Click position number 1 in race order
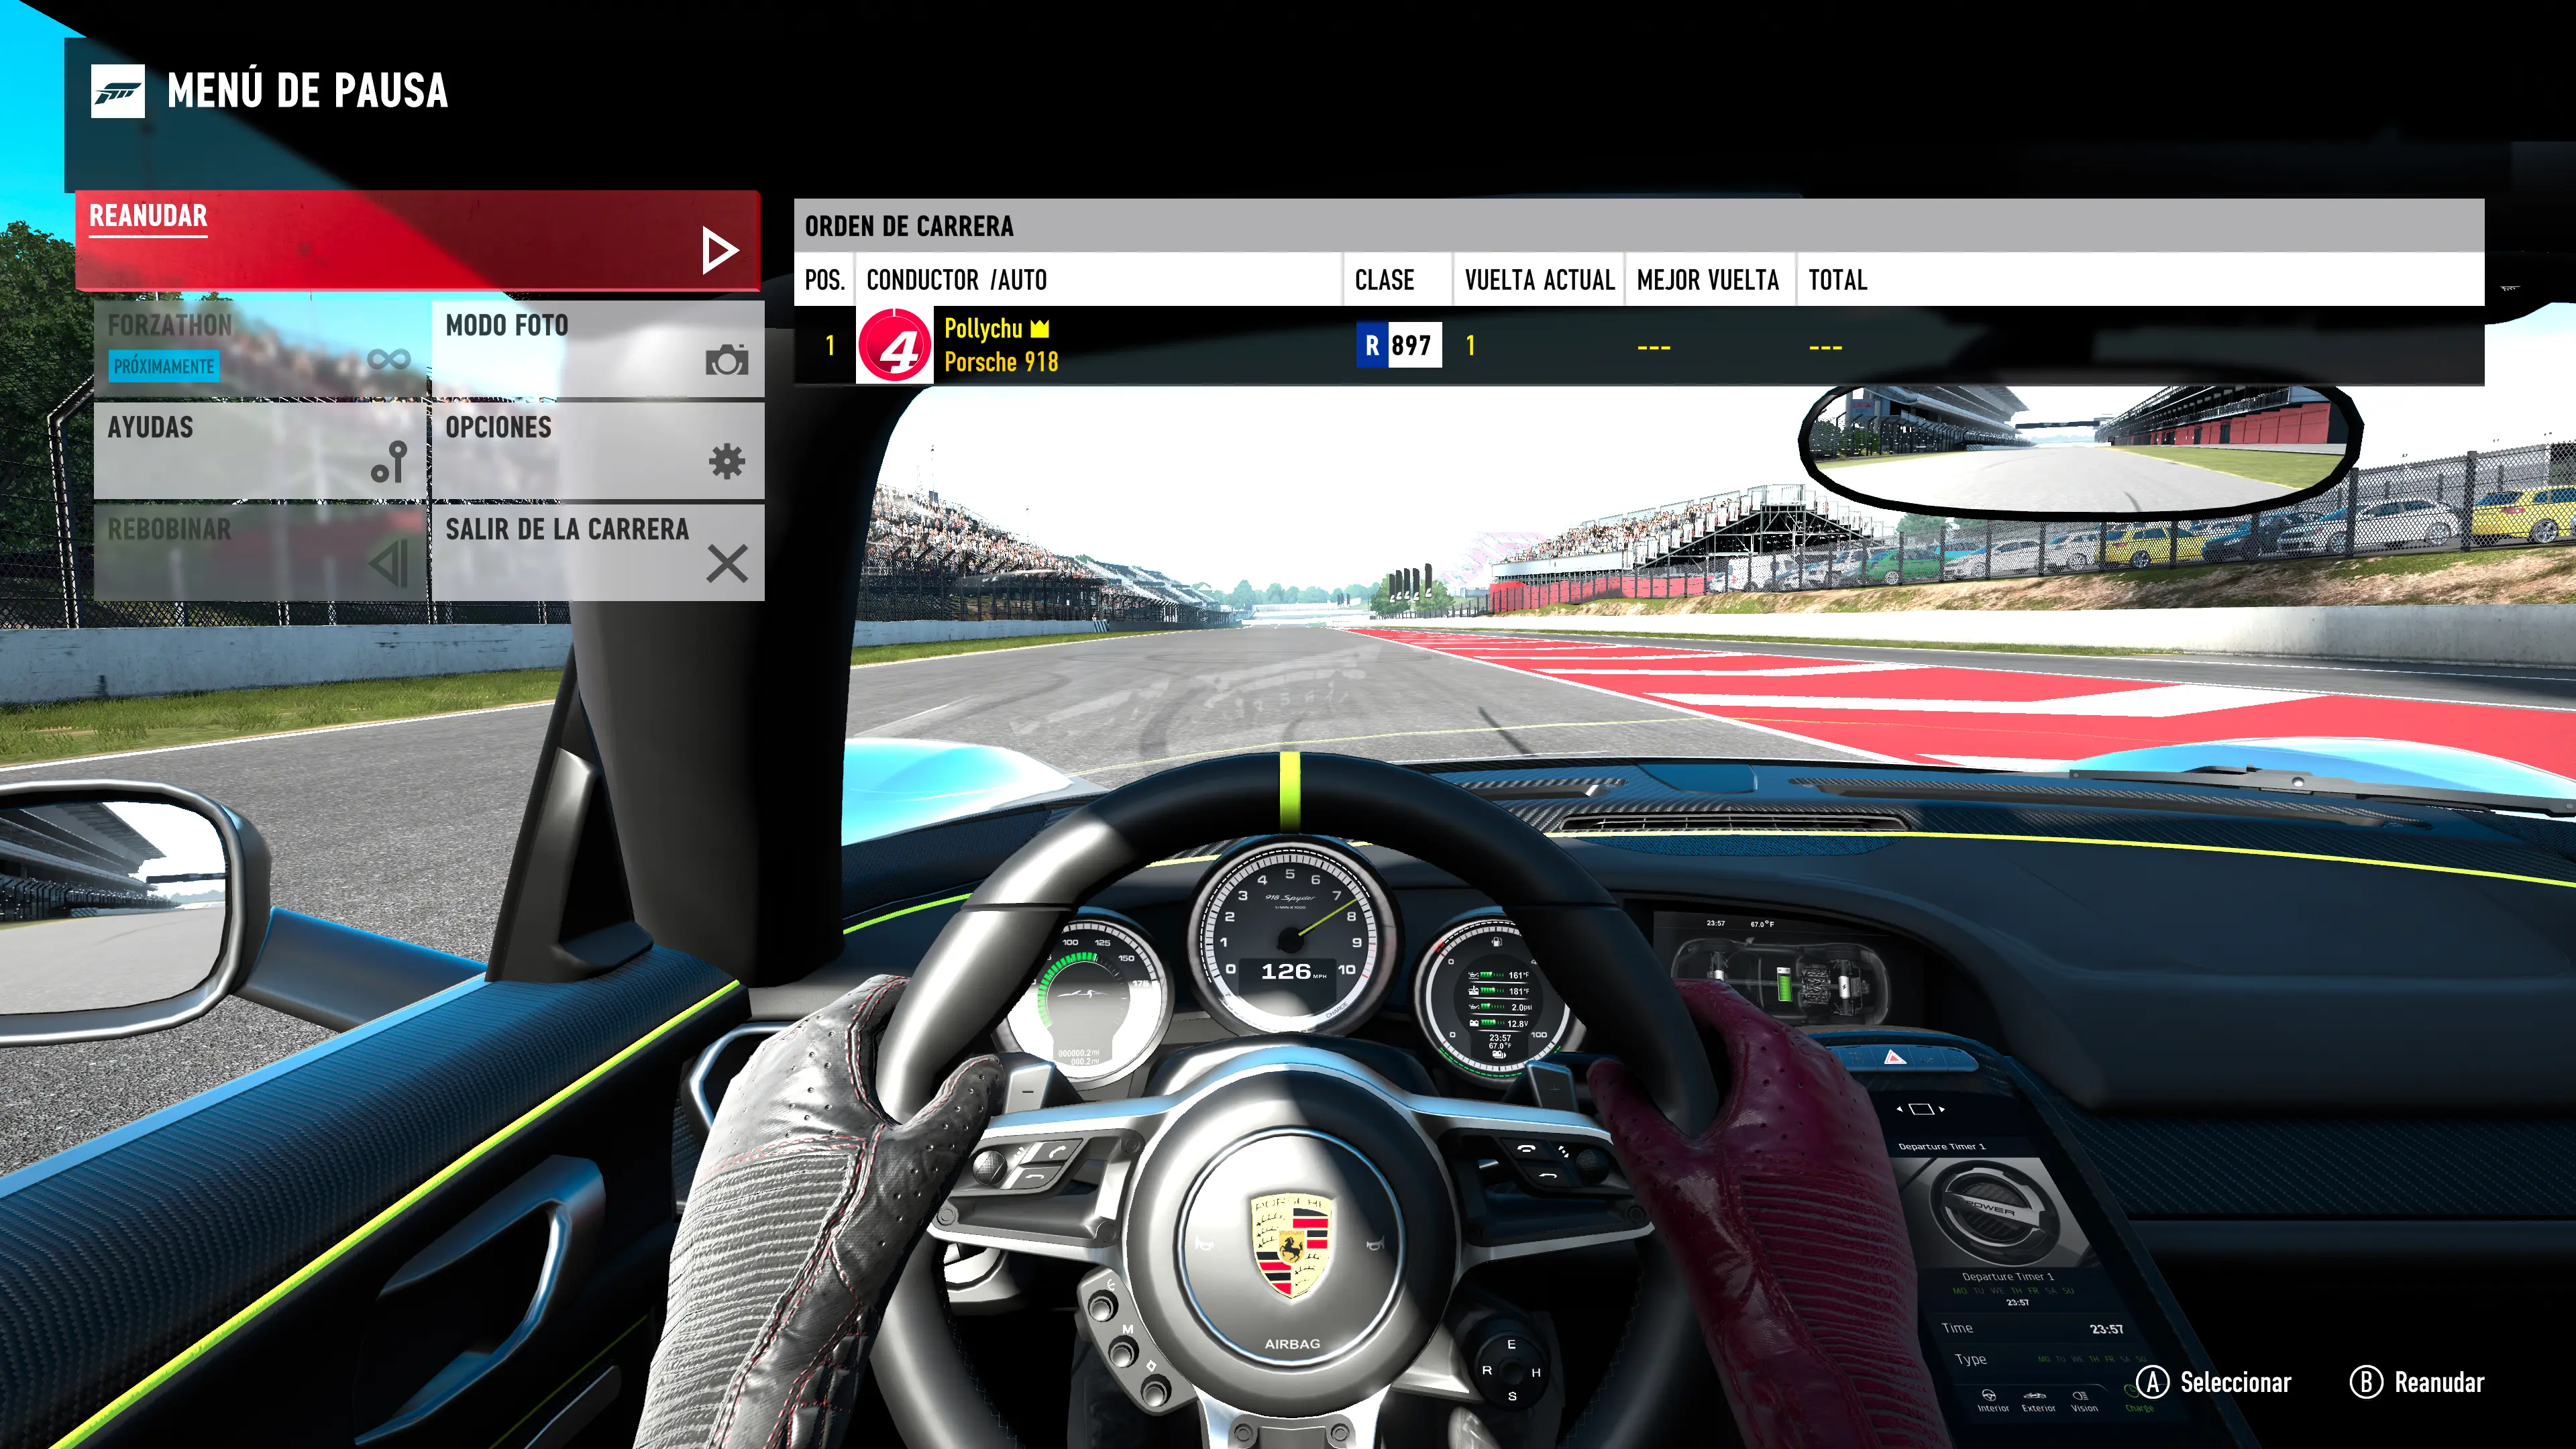 (x=830, y=345)
